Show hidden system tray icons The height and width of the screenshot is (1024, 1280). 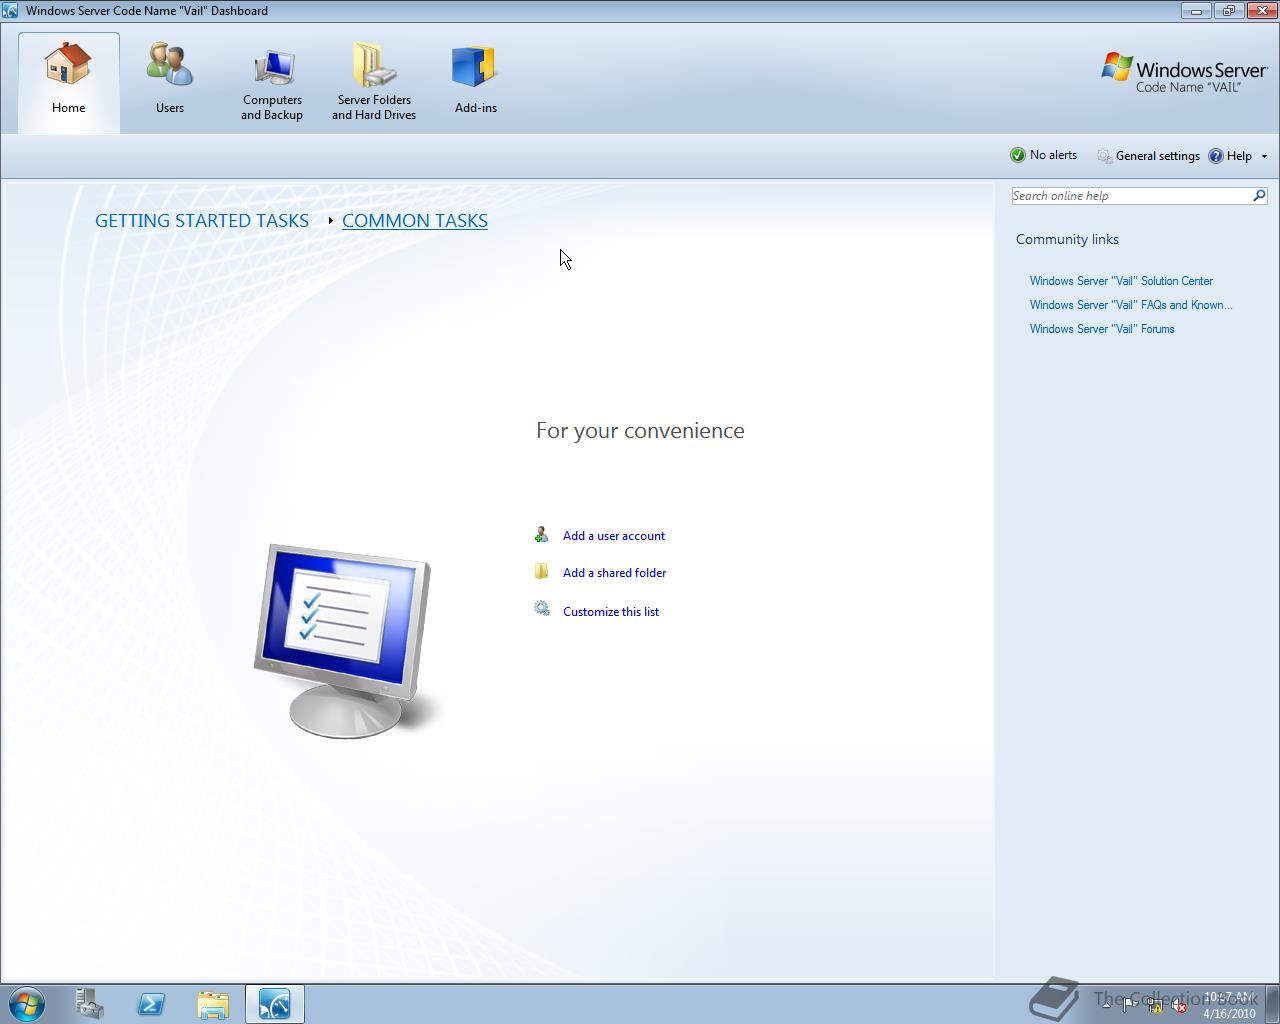pyautogui.click(x=1106, y=1005)
